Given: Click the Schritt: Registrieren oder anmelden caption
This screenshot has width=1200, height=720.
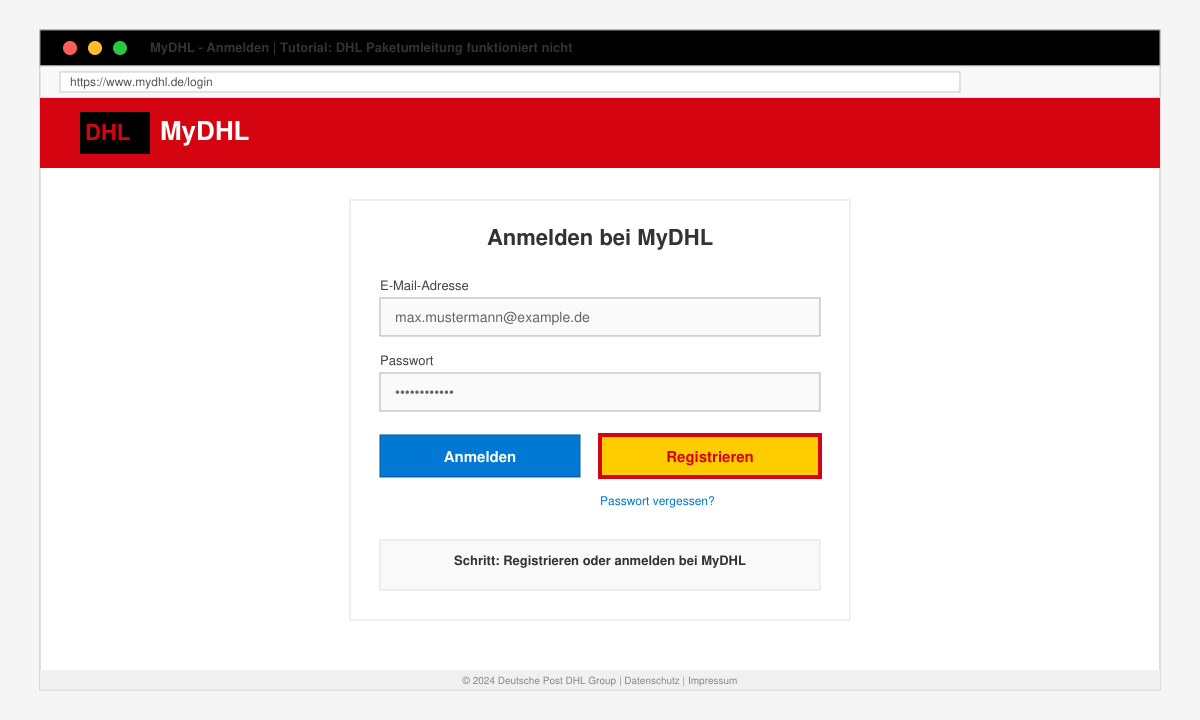Looking at the screenshot, I should point(600,561).
